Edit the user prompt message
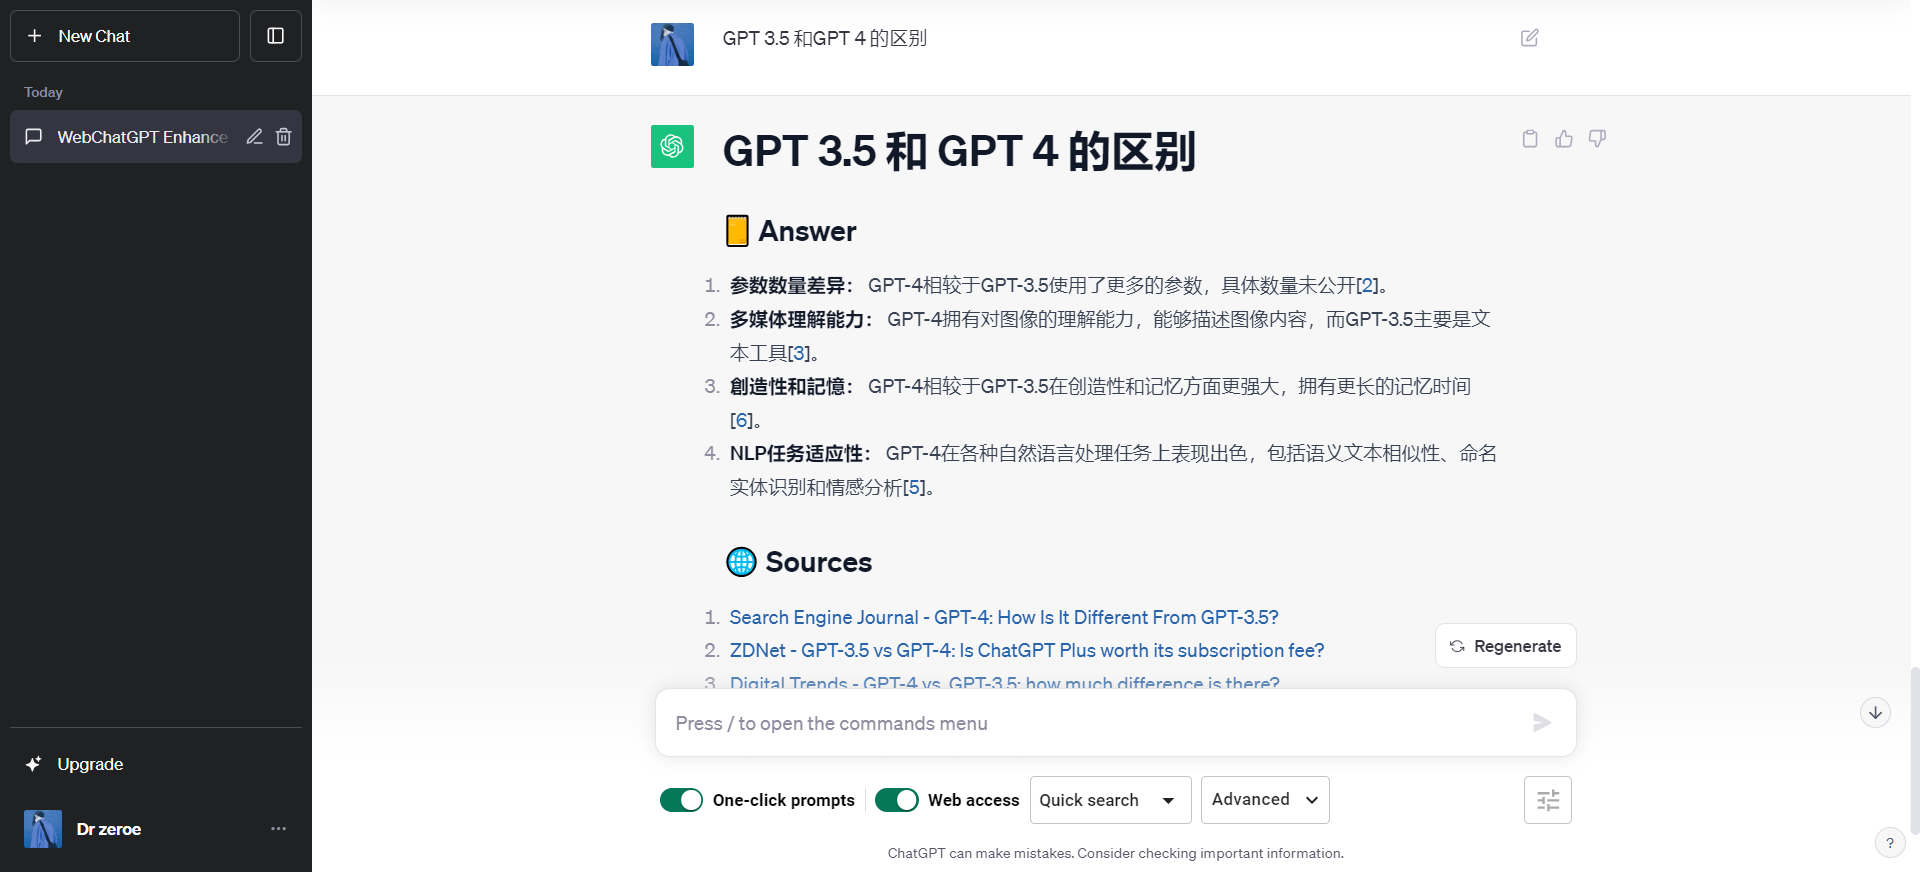1920x872 pixels. (x=1530, y=38)
